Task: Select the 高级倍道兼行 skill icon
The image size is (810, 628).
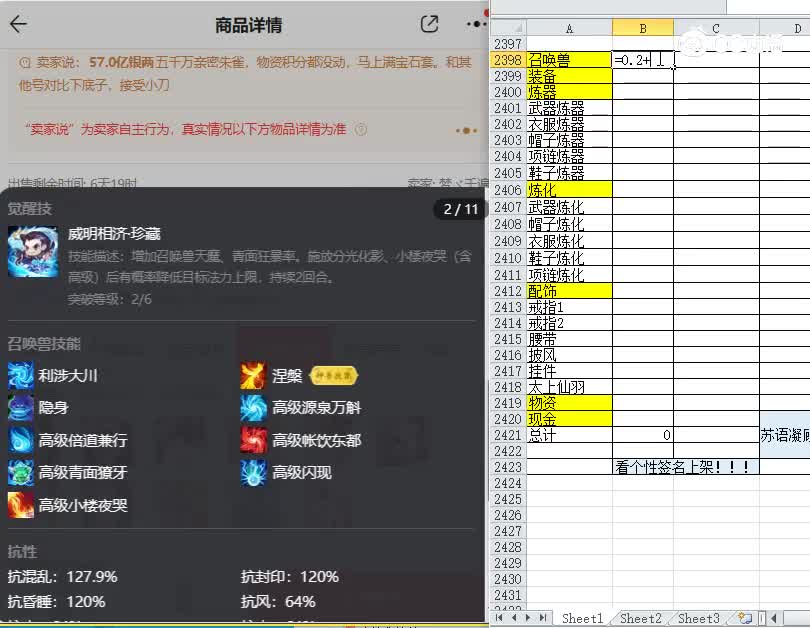Action: 22,440
